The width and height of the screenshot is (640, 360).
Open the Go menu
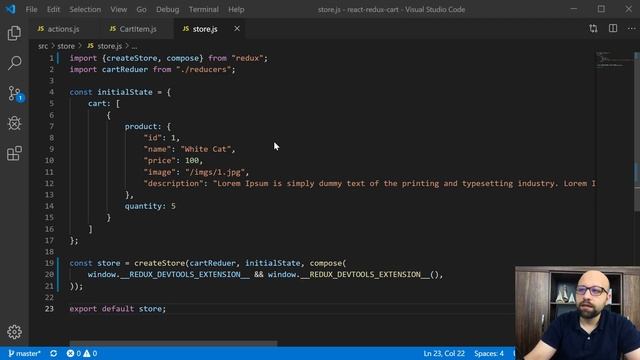tap(141, 9)
